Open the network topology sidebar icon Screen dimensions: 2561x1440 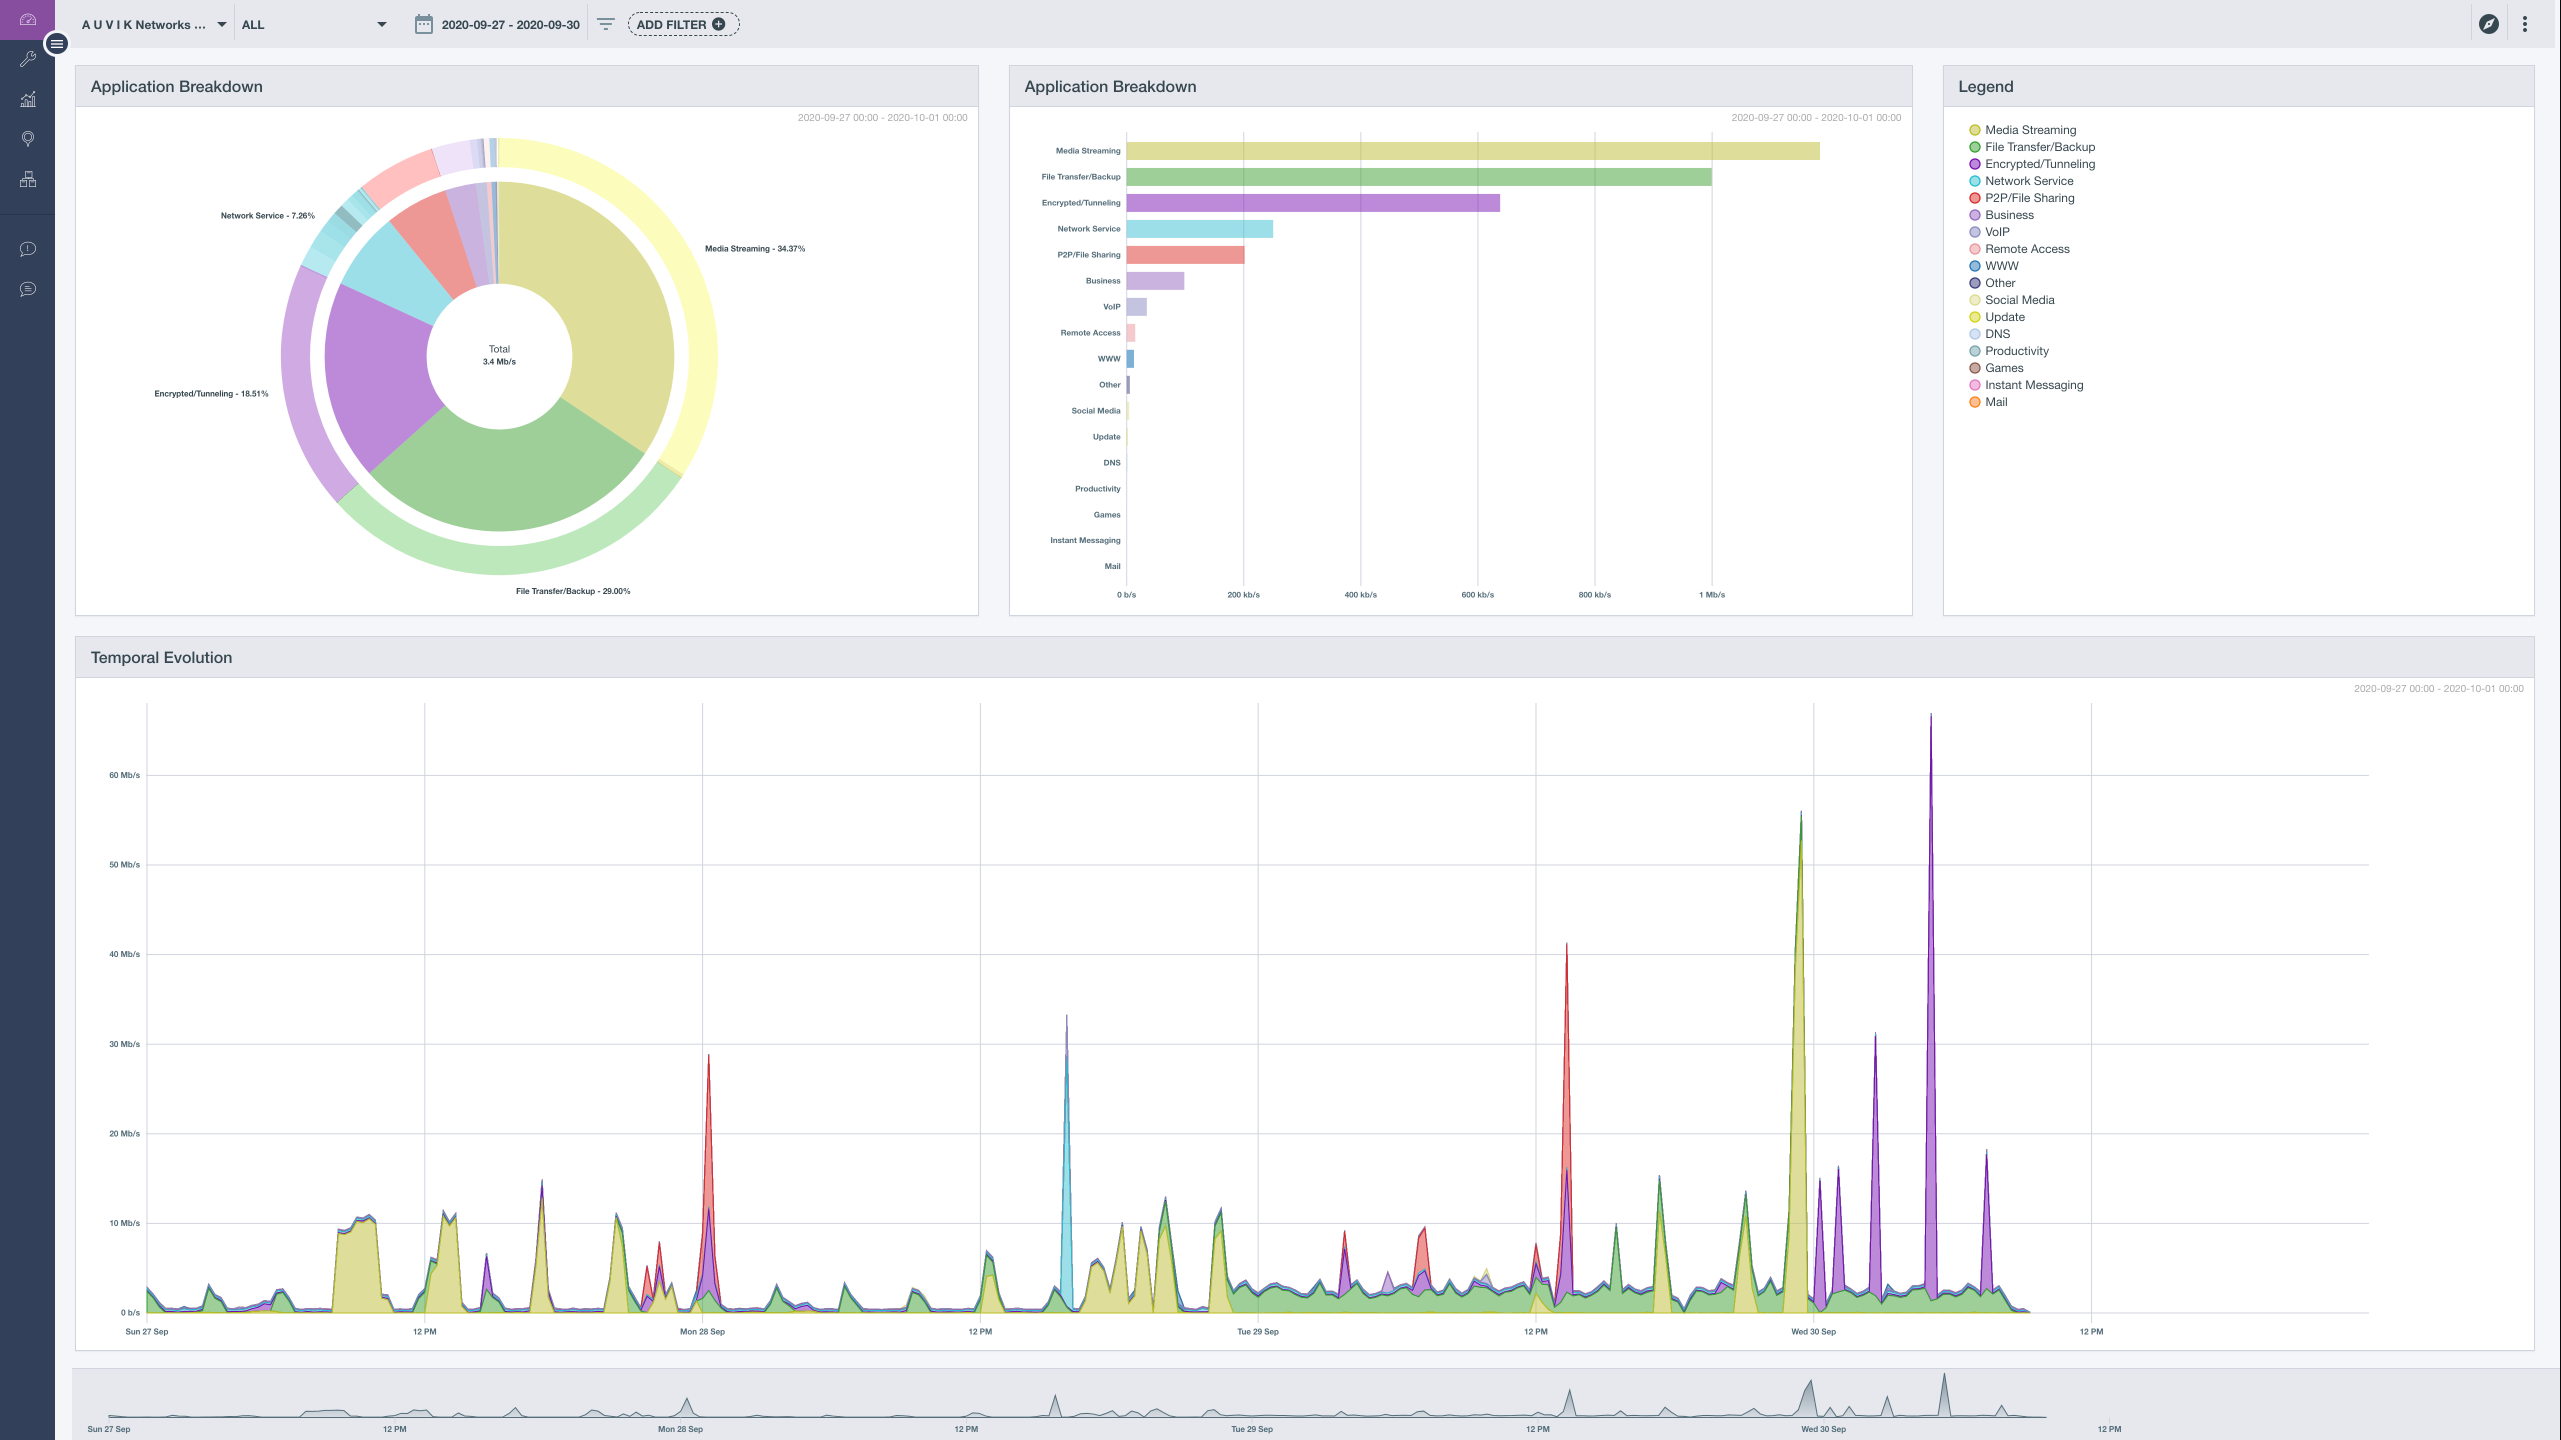pos(28,179)
